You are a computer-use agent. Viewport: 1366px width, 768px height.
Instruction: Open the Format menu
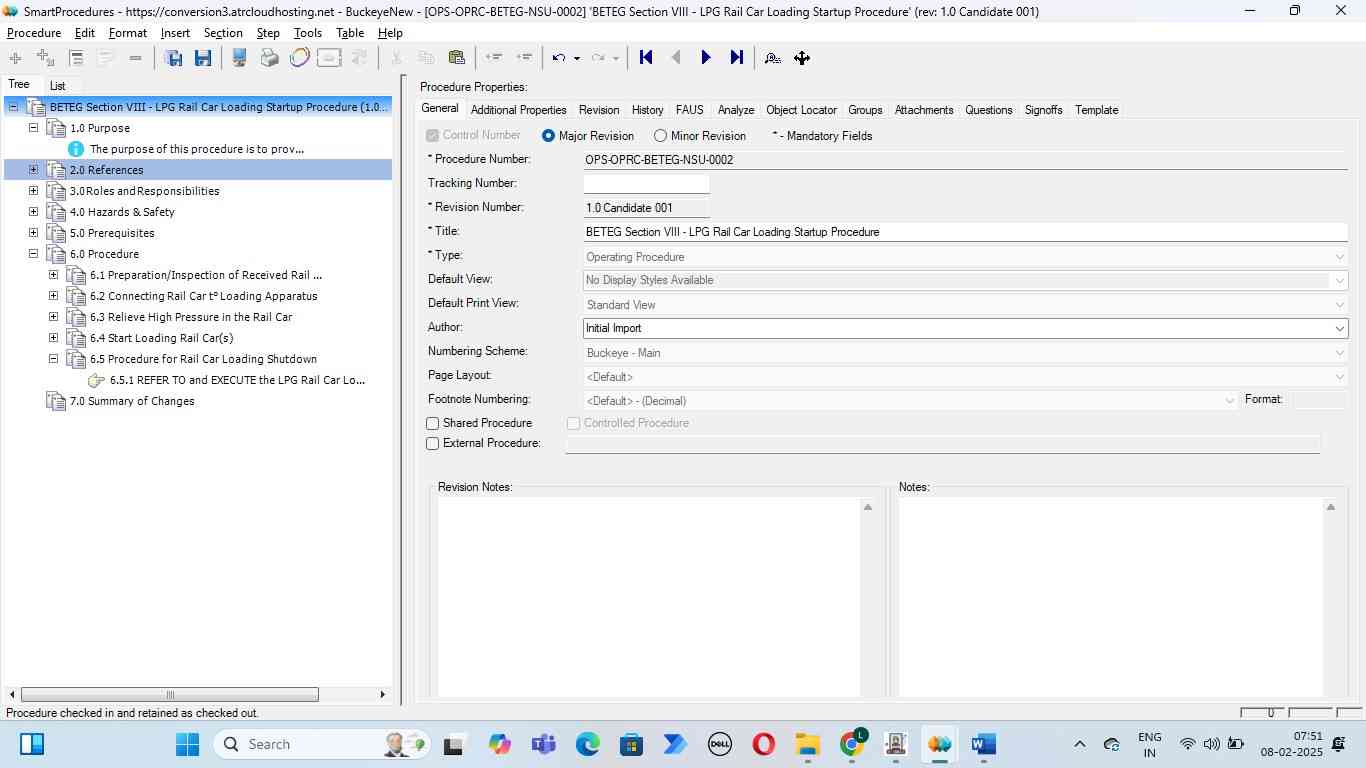[128, 33]
